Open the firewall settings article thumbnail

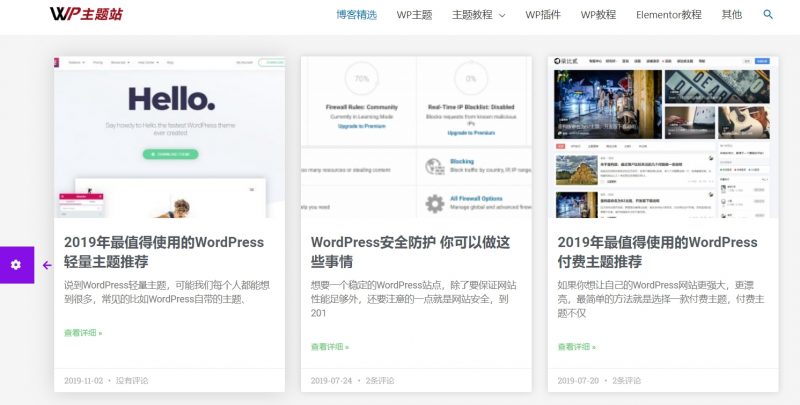(x=416, y=137)
